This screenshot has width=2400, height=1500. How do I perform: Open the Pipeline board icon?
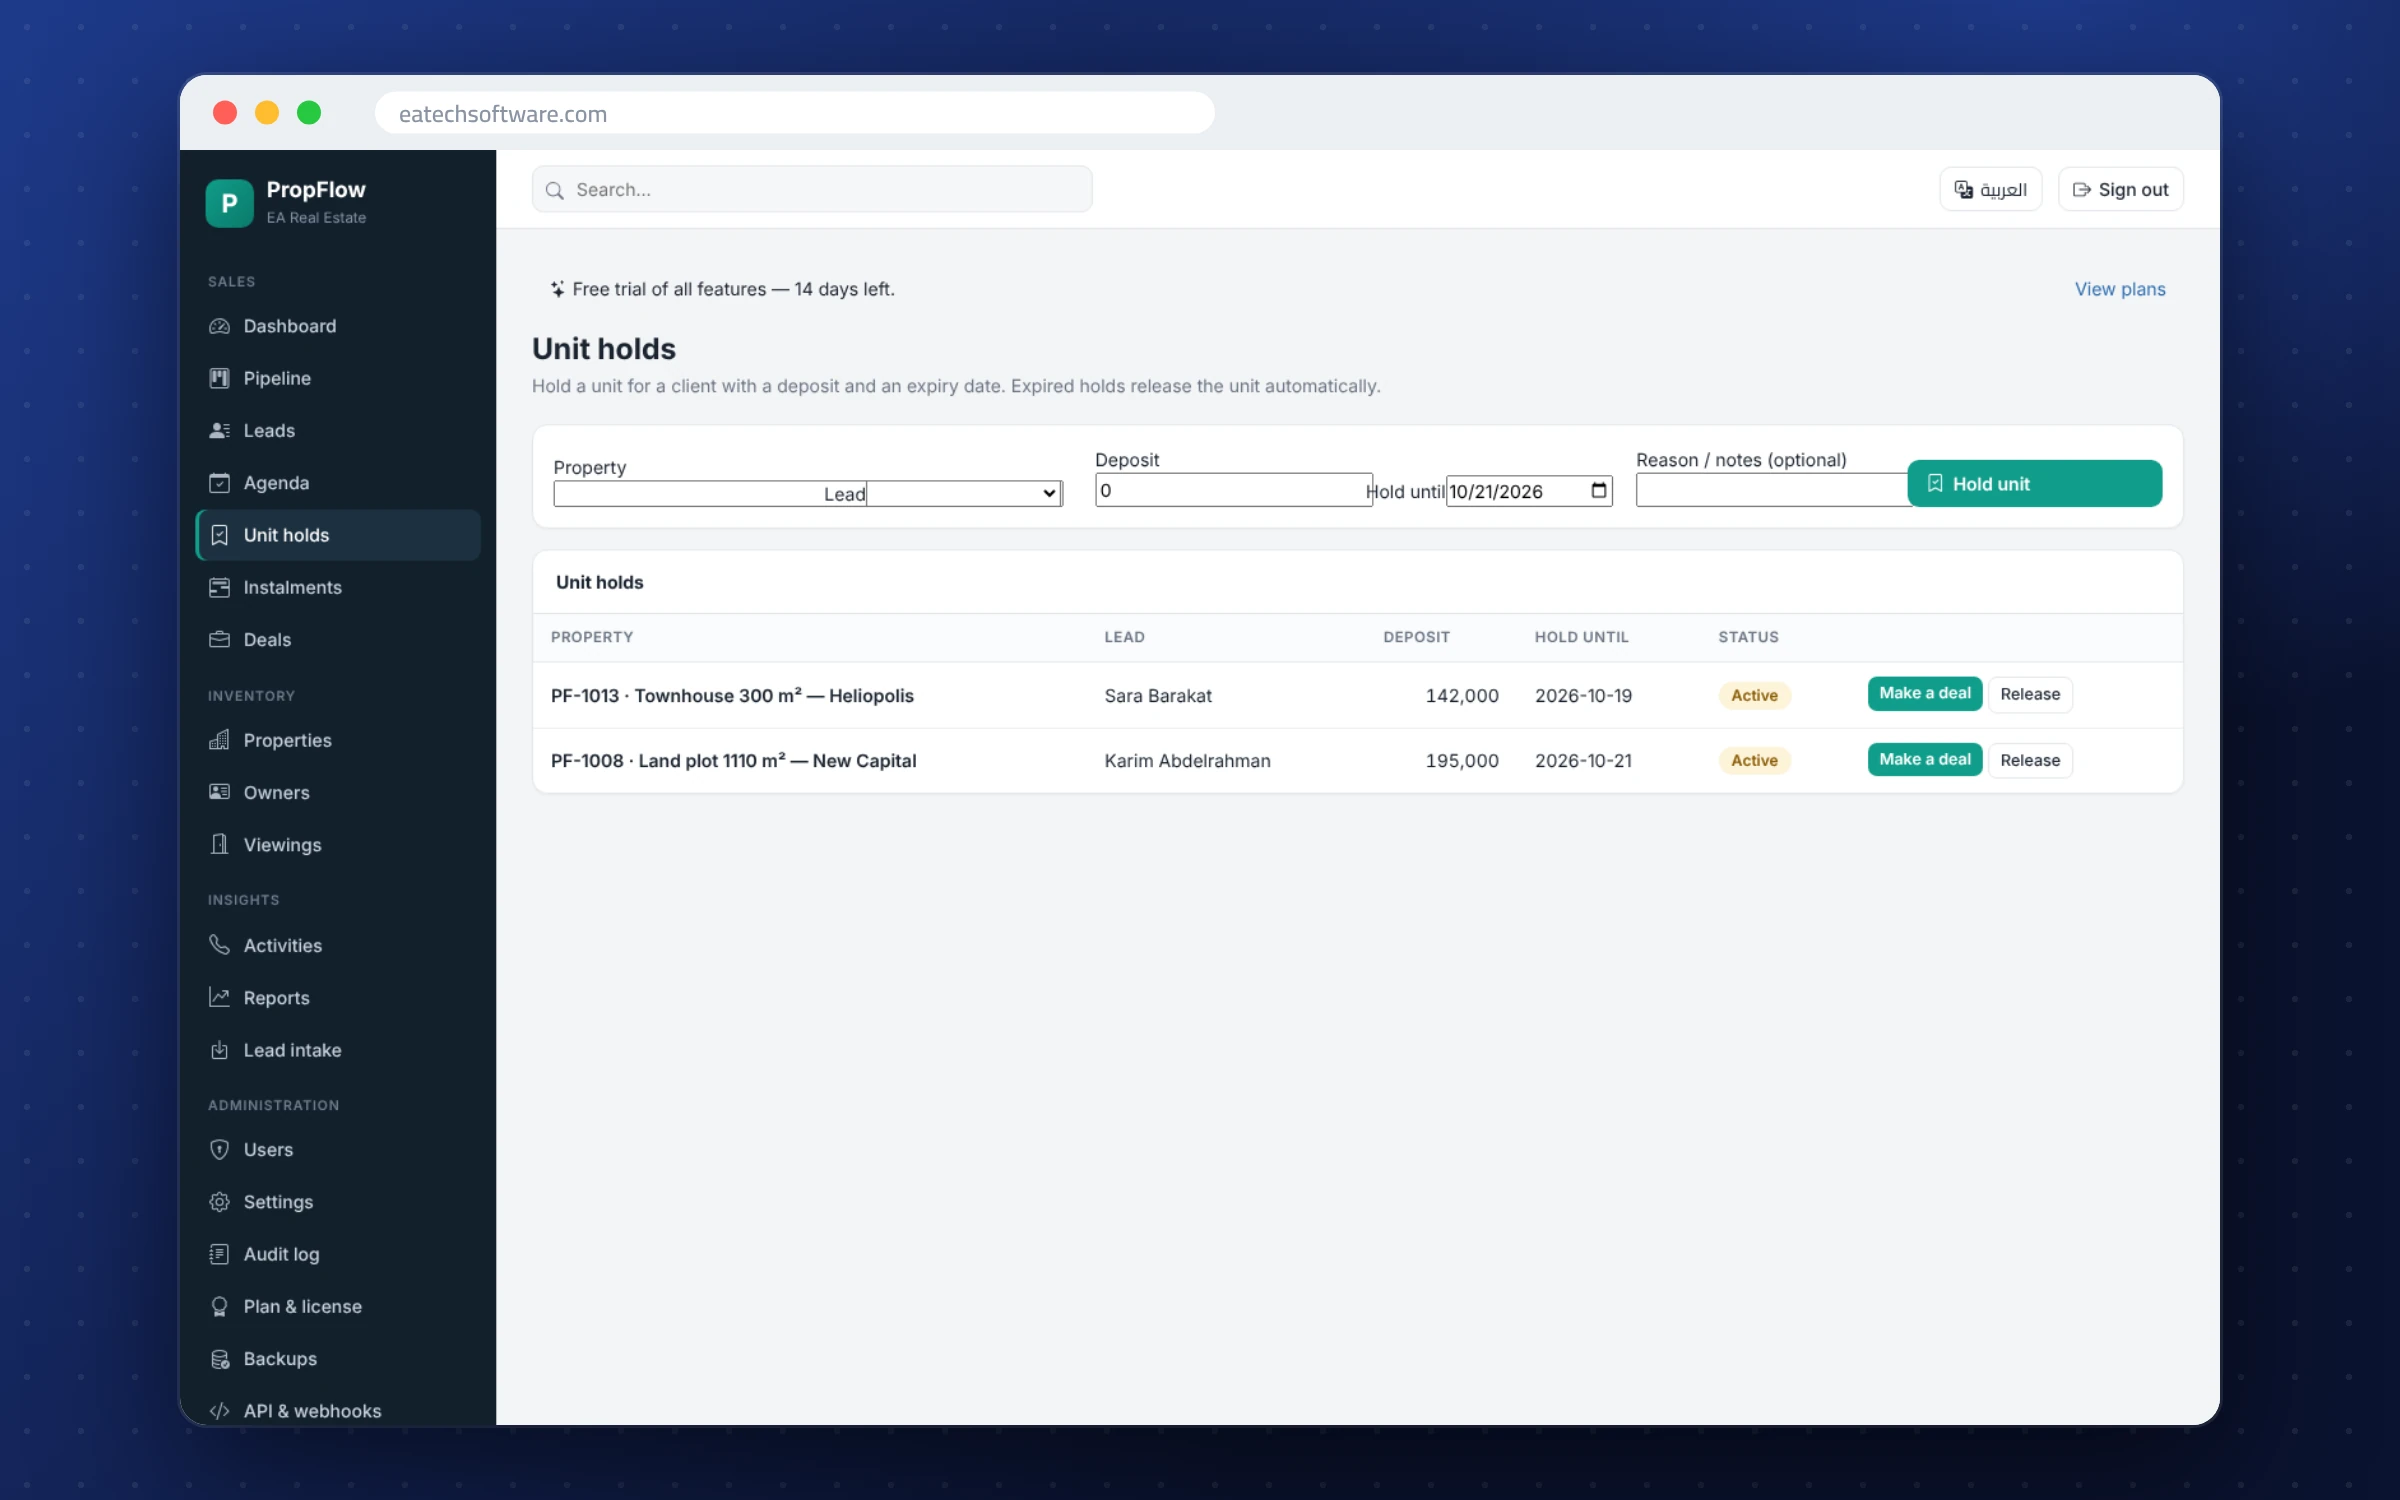tap(219, 378)
